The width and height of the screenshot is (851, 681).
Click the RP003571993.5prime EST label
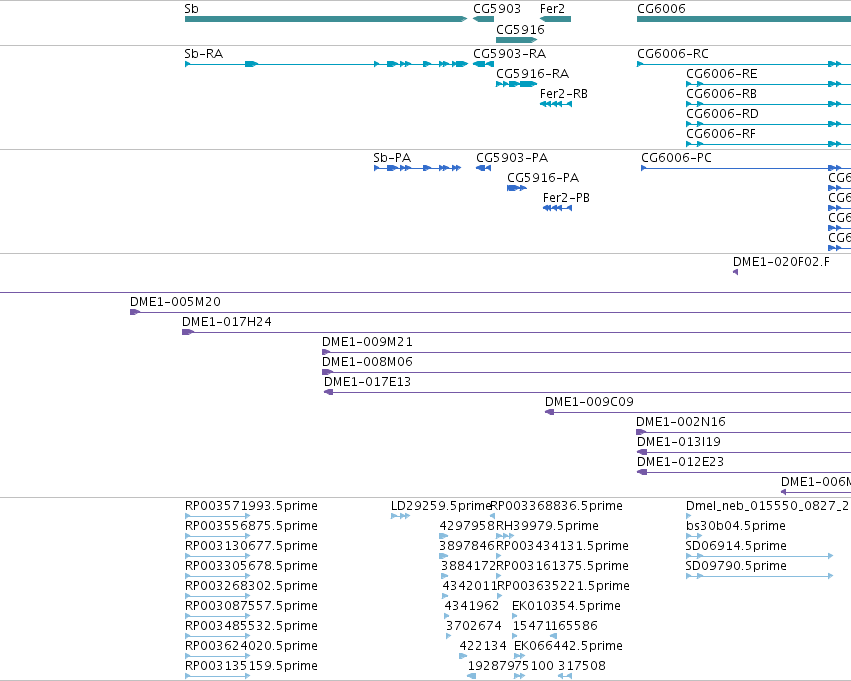251,506
